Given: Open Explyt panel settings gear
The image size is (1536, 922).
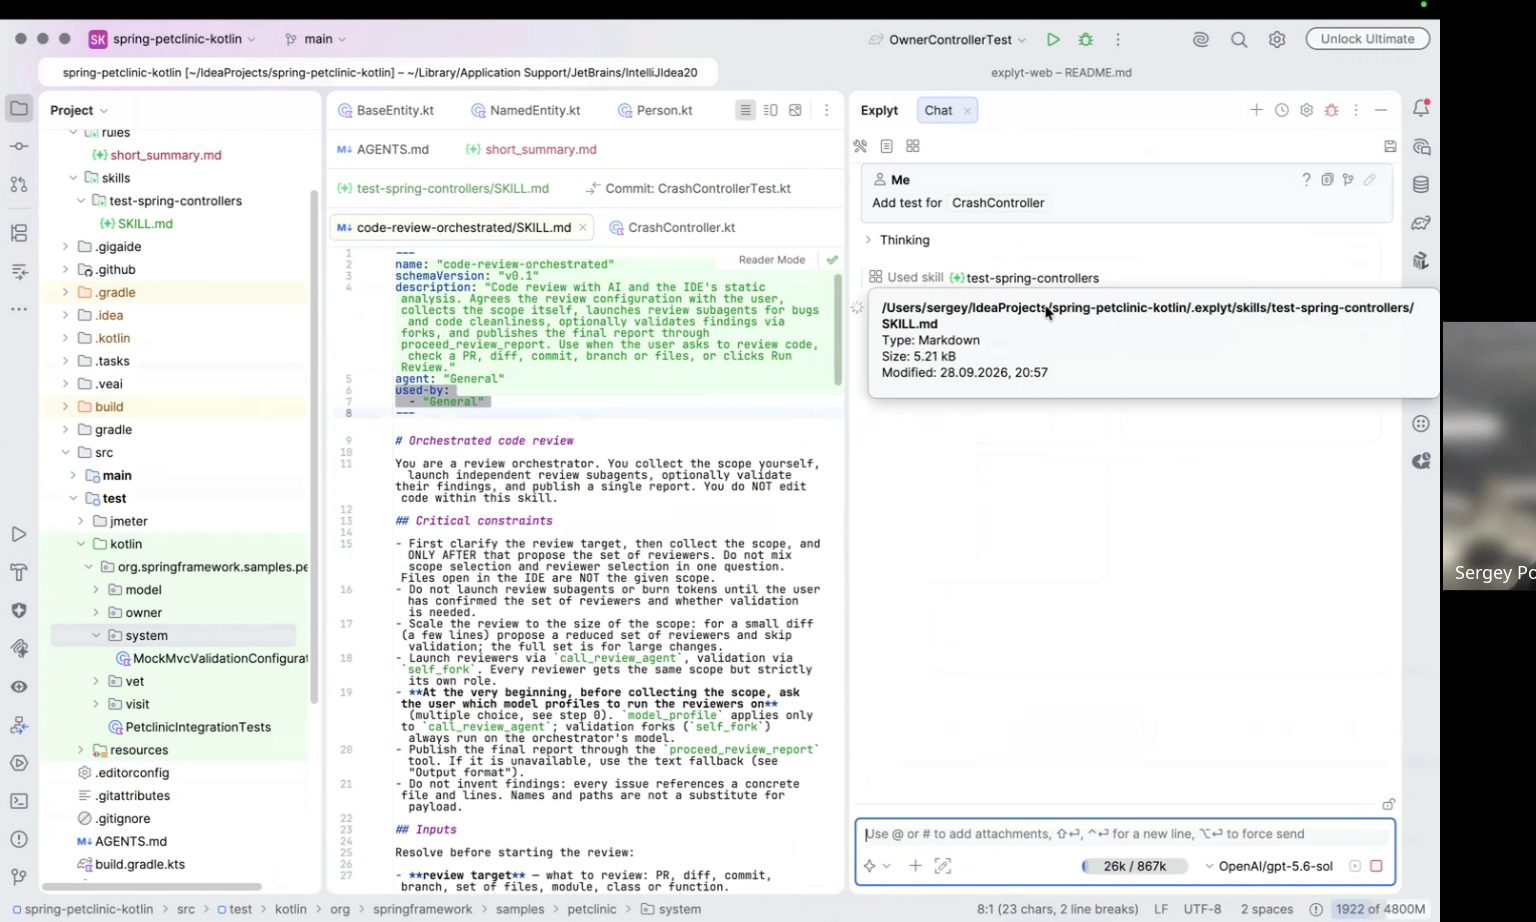Looking at the screenshot, I should click(x=1306, y=110).
